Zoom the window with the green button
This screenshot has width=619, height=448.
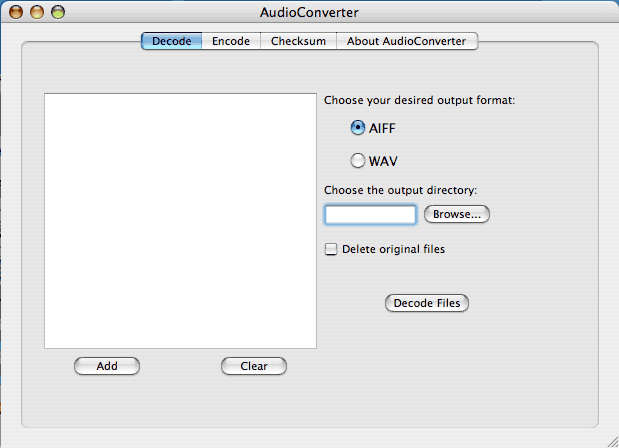(58, 12)
